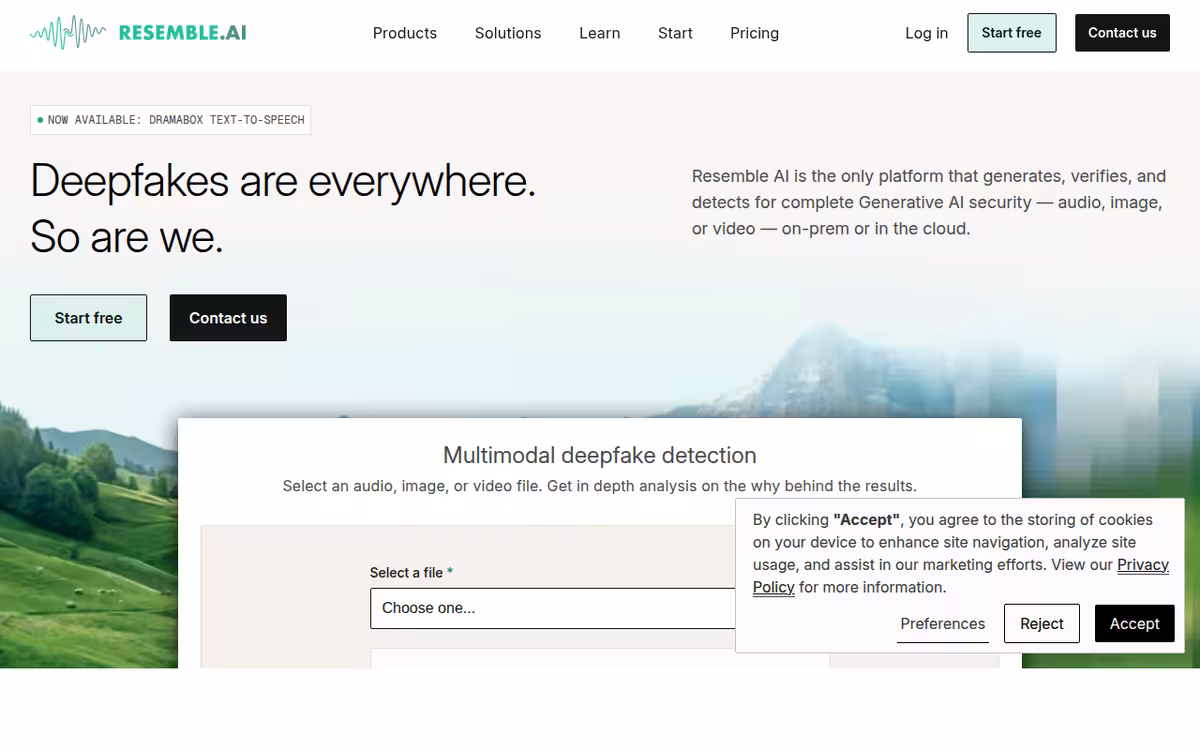Go to the Pricing page

coord(754,33)
